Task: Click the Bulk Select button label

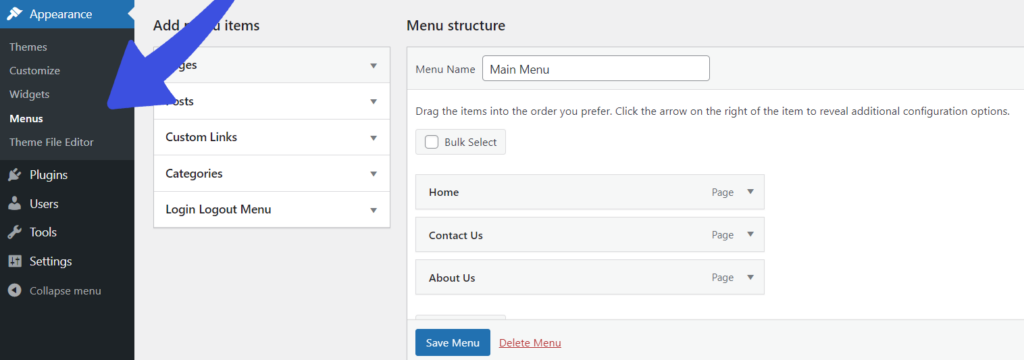Action: 471,142
